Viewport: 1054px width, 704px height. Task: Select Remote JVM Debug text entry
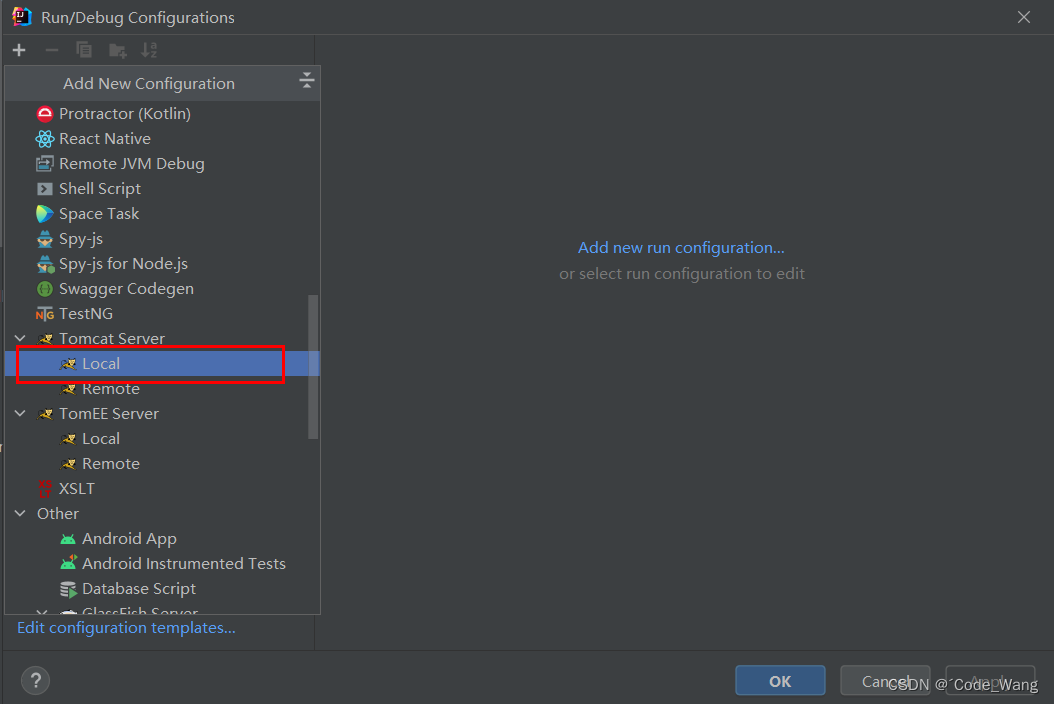tap(132, 163)
